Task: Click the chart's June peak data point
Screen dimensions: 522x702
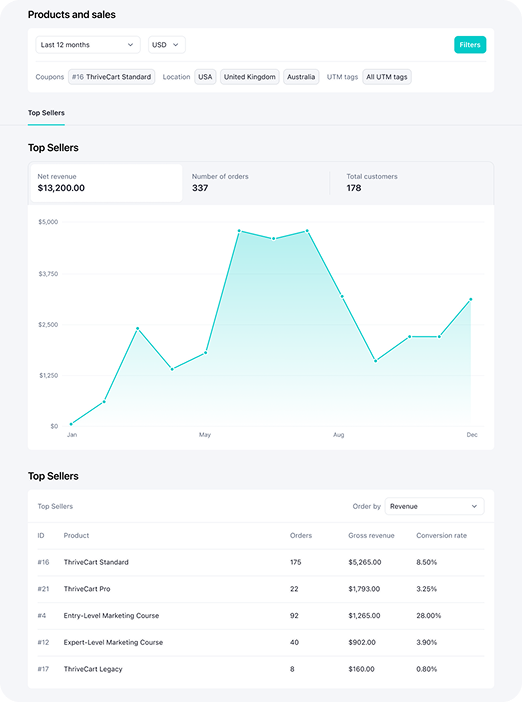Action: click(239, 231)
